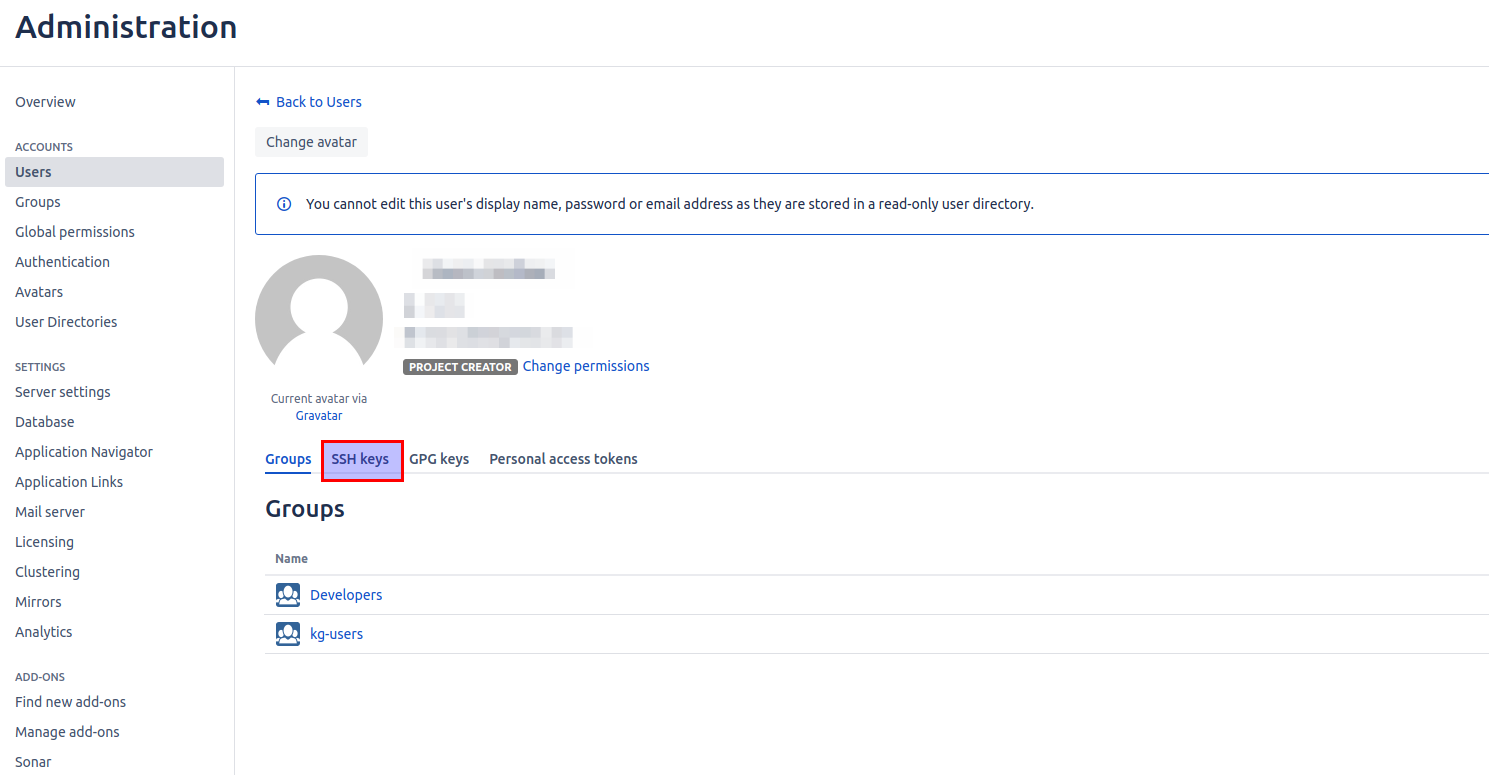Click the kg-users group icon
1489x775 pixels.
click(x=287, y=633)
